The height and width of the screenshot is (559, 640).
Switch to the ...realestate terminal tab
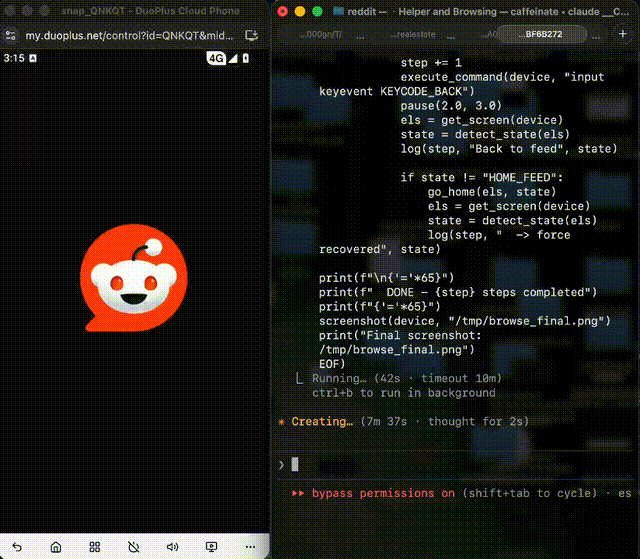tap(413, 35)
